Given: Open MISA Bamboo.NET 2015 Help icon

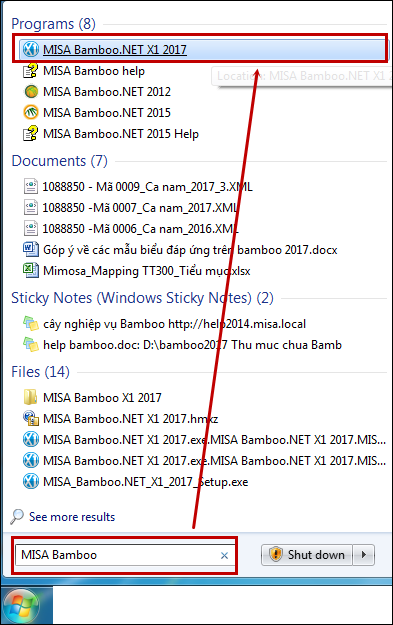Looking at the screenshot, I should tap(31, 134).
